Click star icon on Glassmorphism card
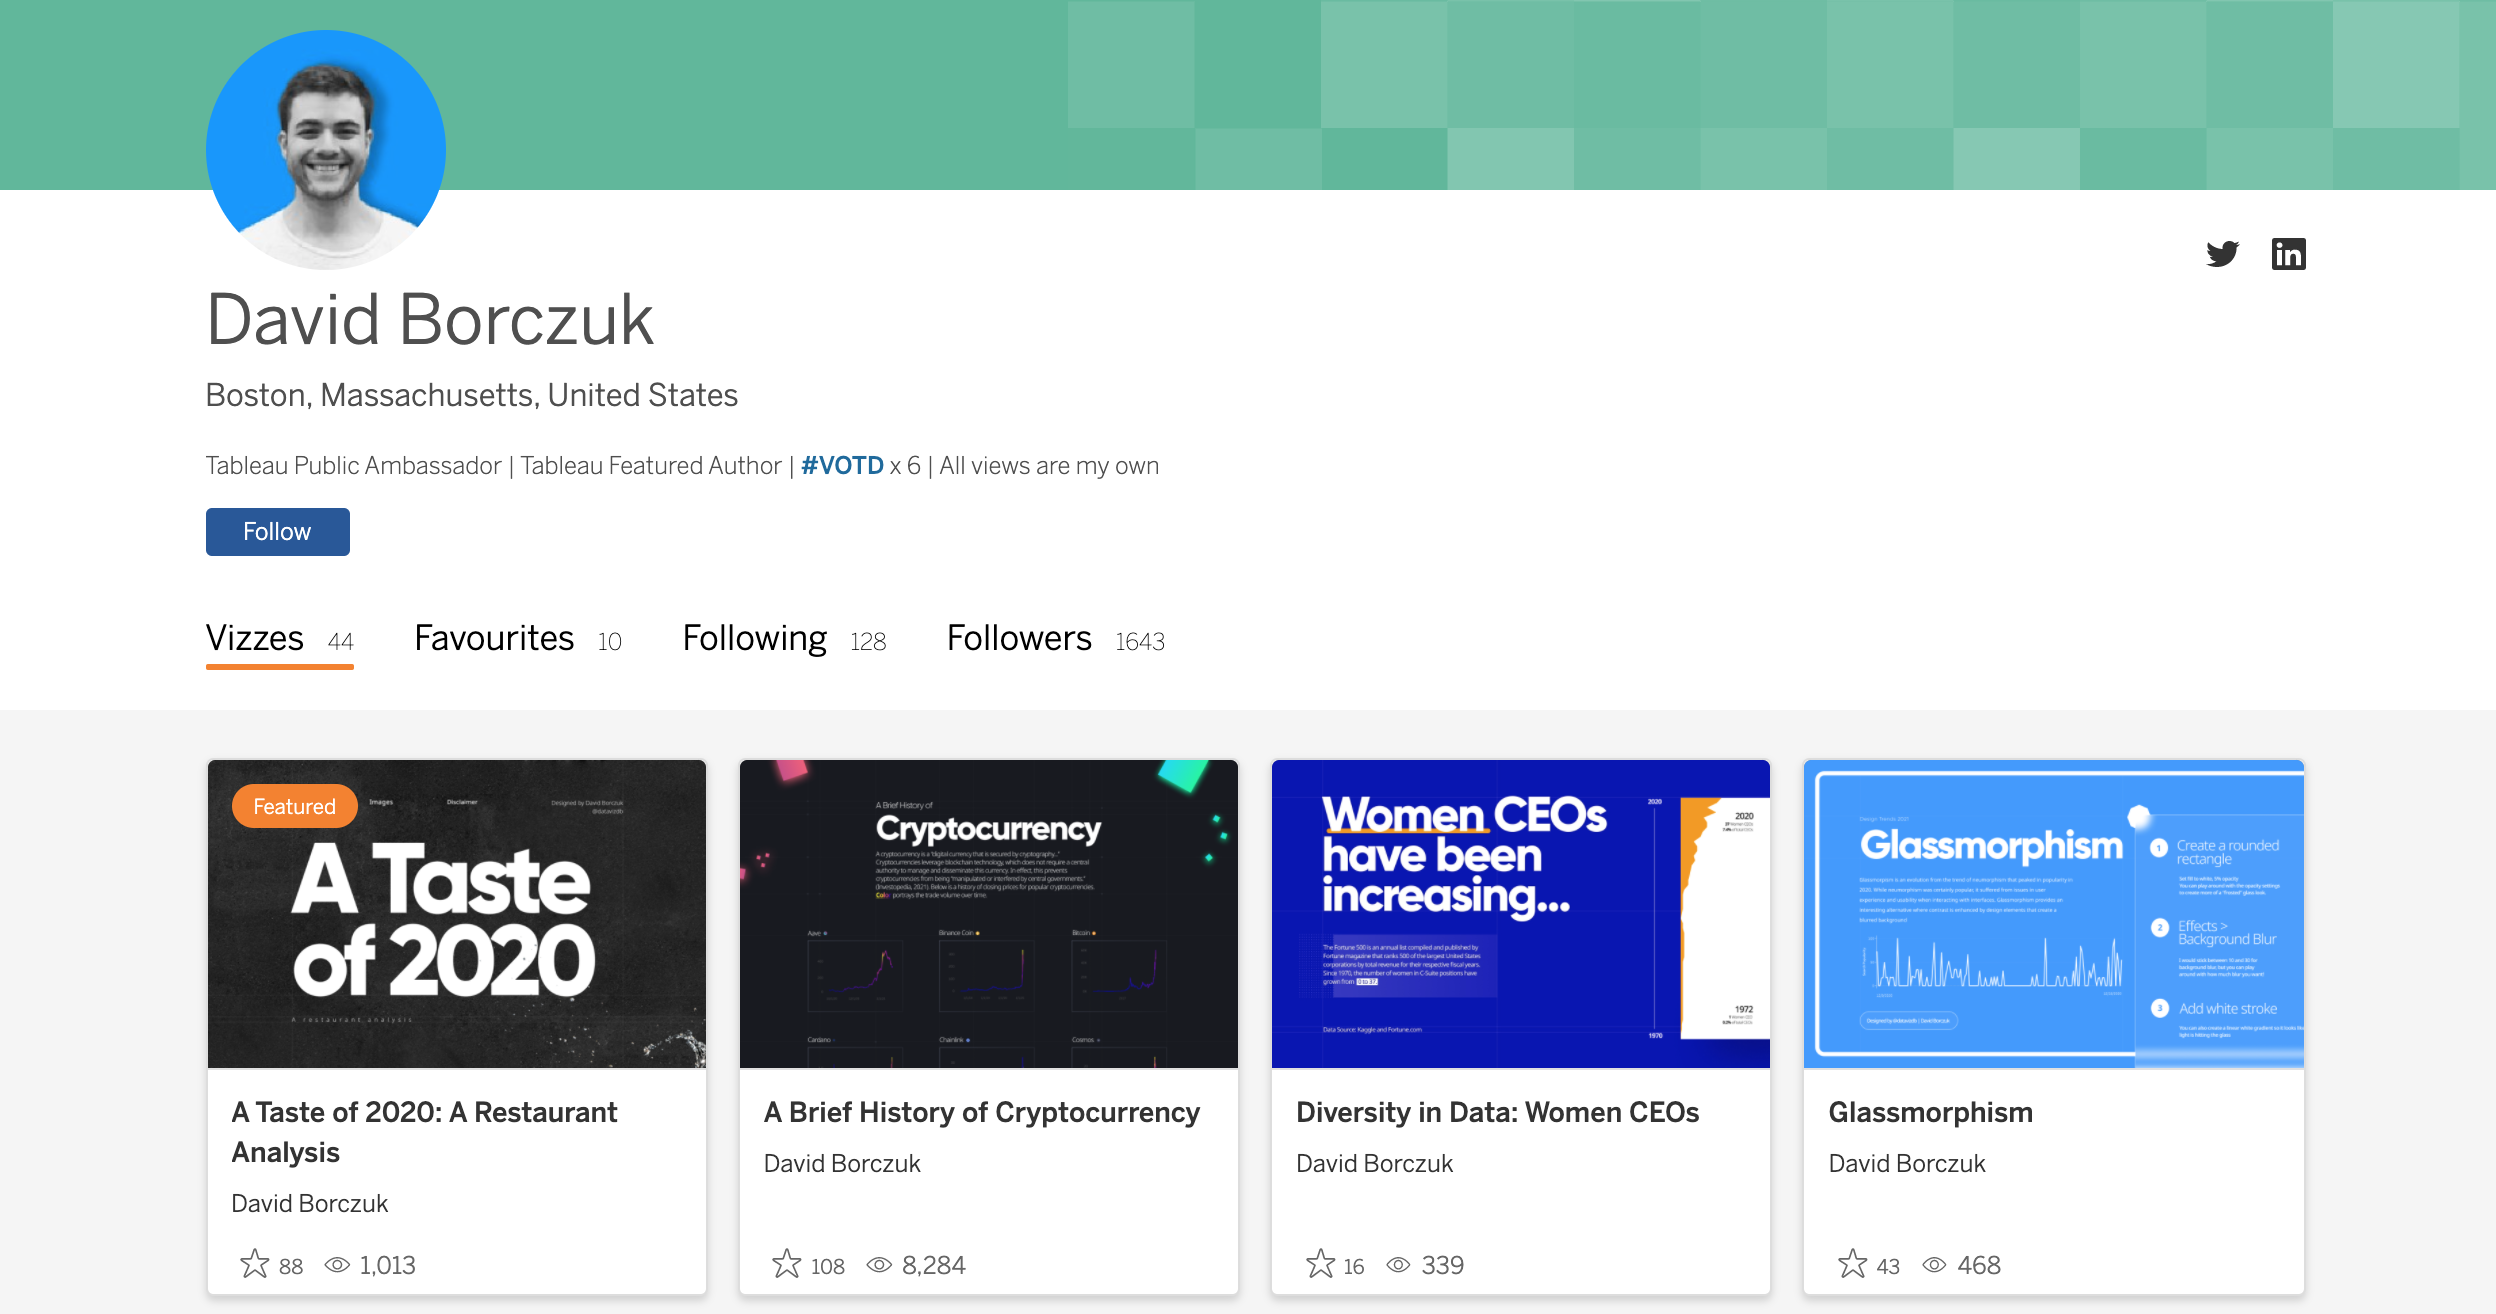This screenshot has height=1314, width=2496. click(x=1852, y=1264)
